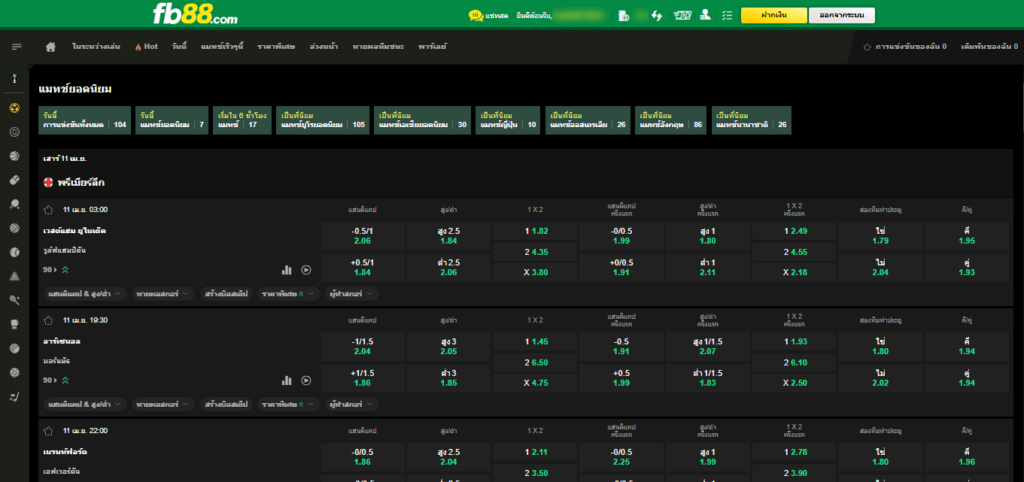Pick Brentford 1X2 home odds 1 2.11
This screenshot has height=482, width=1024.
click(x=535, y=452)
